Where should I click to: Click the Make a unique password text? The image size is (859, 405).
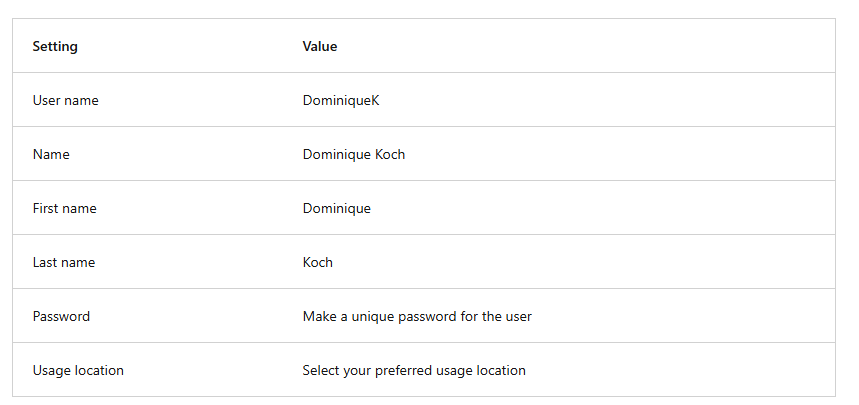coord(417,316)
